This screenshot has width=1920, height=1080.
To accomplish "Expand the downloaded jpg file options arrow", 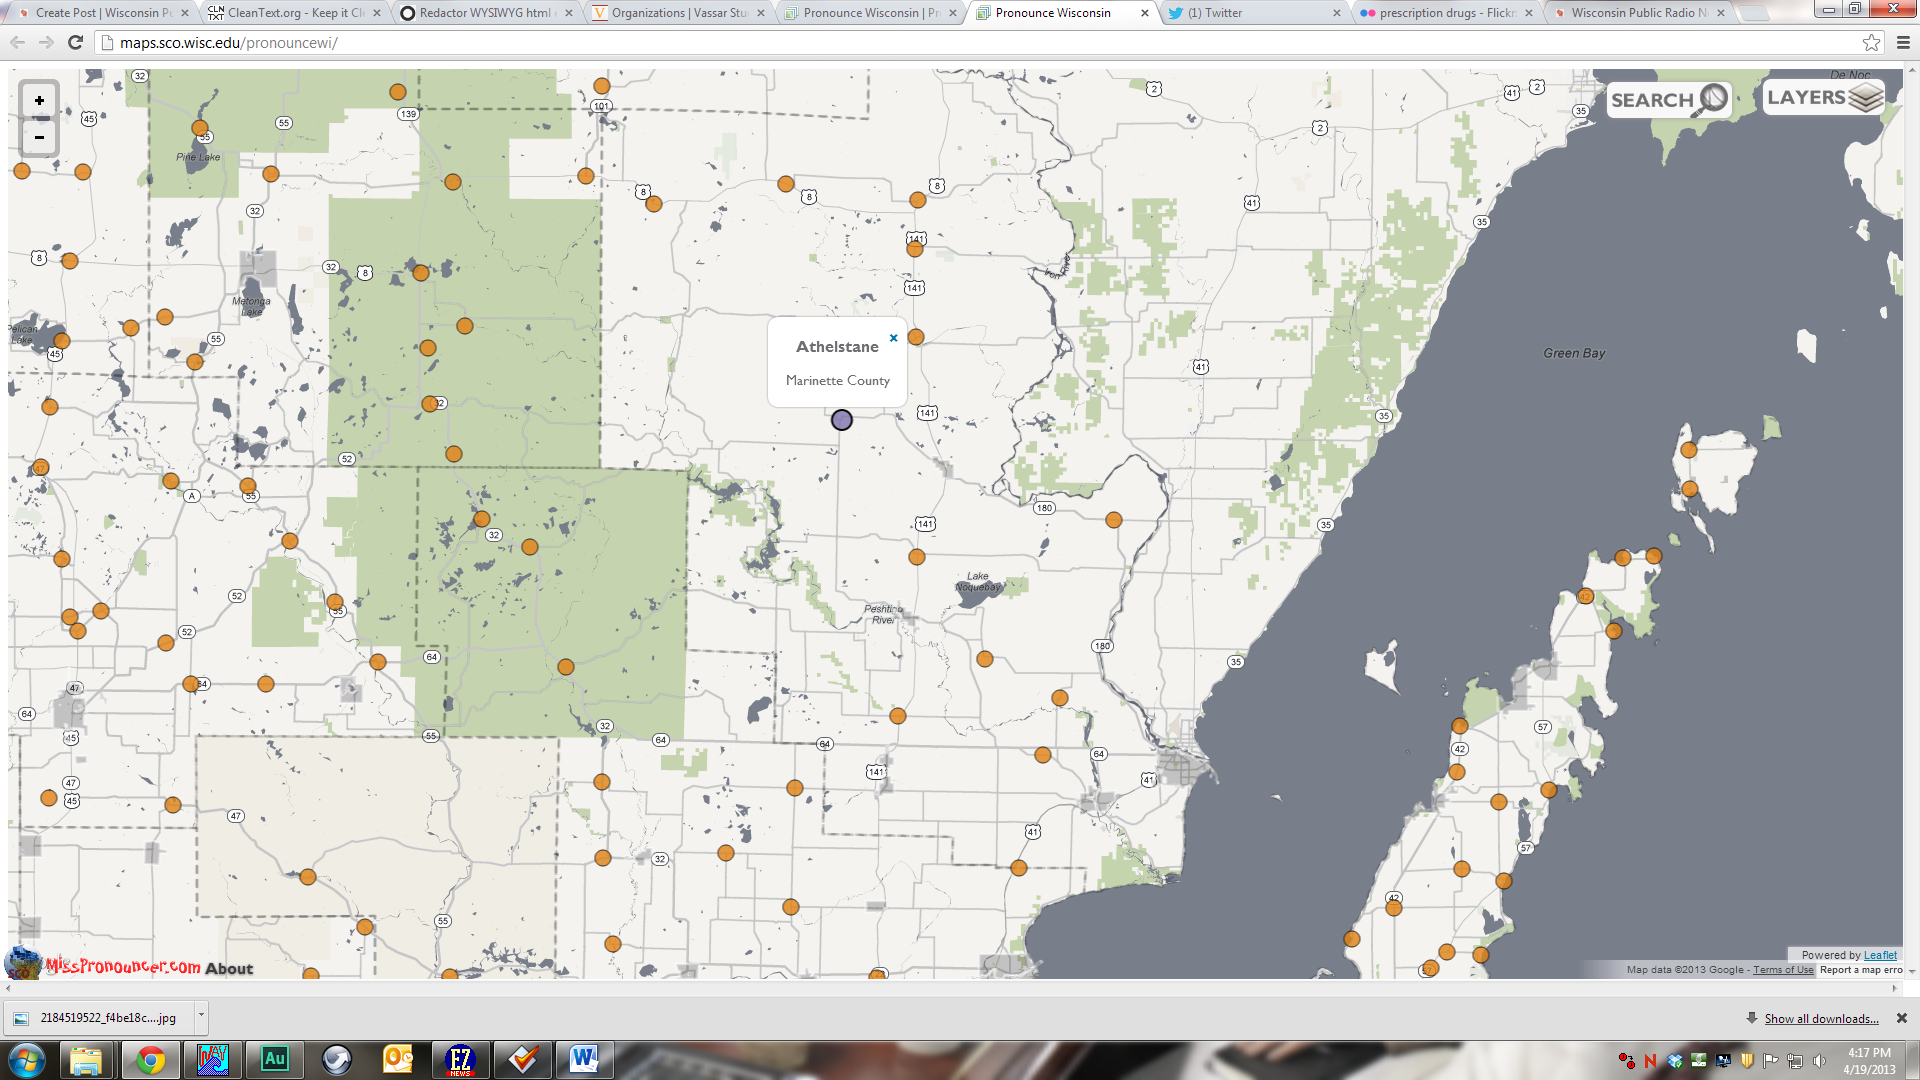I will pos(201,1016).
